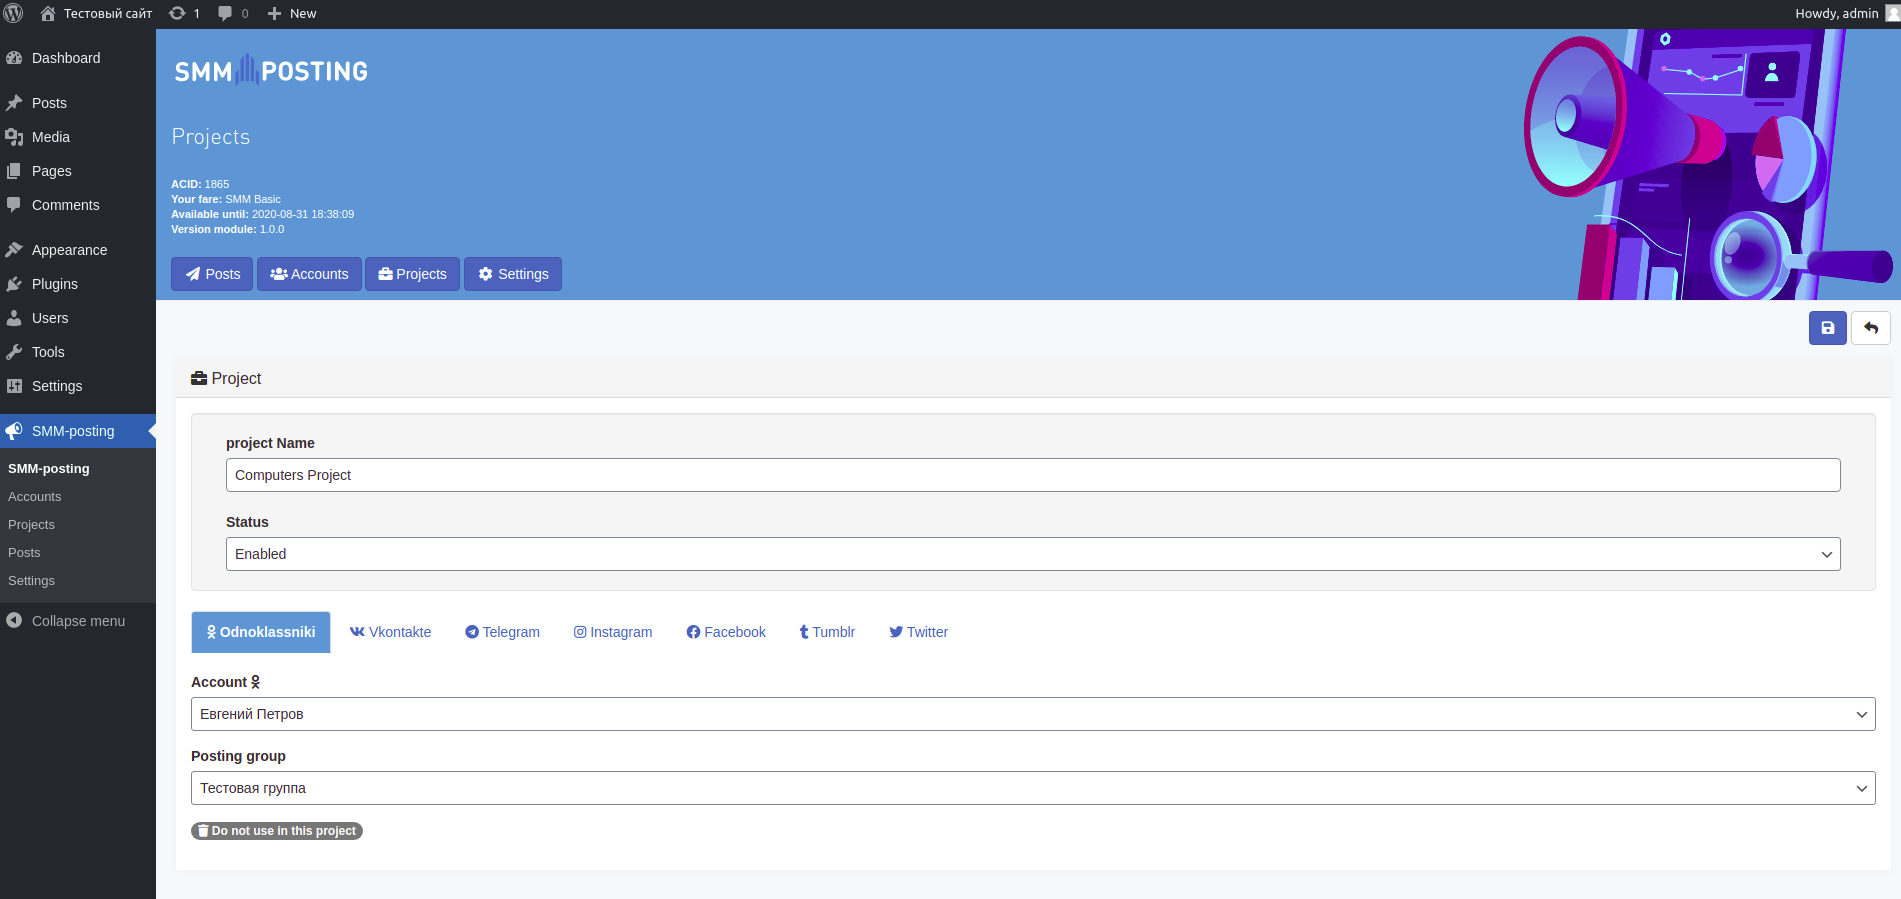Image resolution: width=1901 pixels, height=899 pixels.
Task: Open Projects in SMM-posting submenu
Action: (x=31, y=525)
